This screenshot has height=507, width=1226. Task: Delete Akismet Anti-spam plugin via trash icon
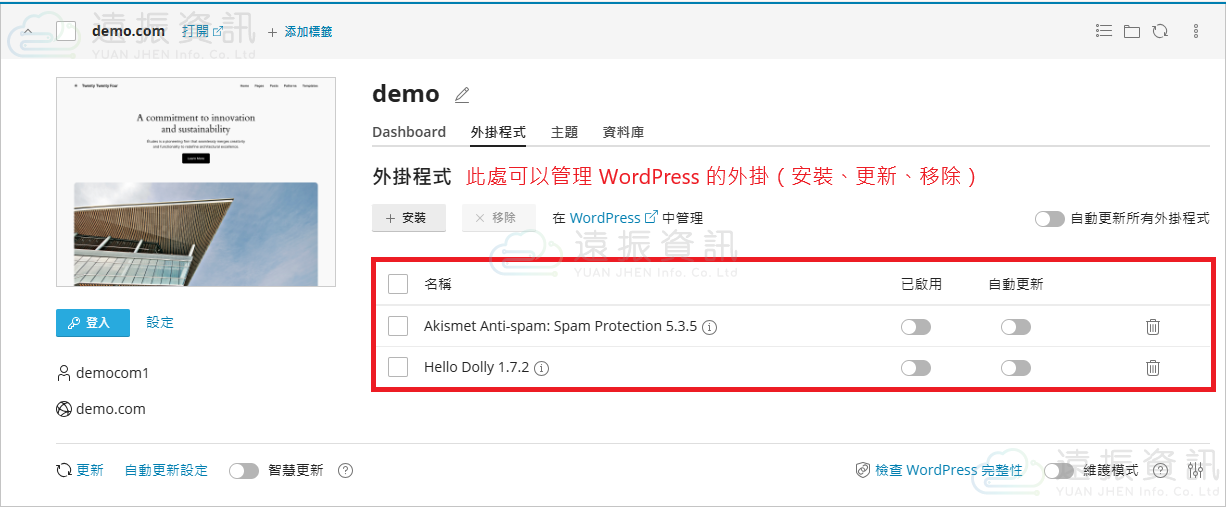click(x=1152, y=327)
